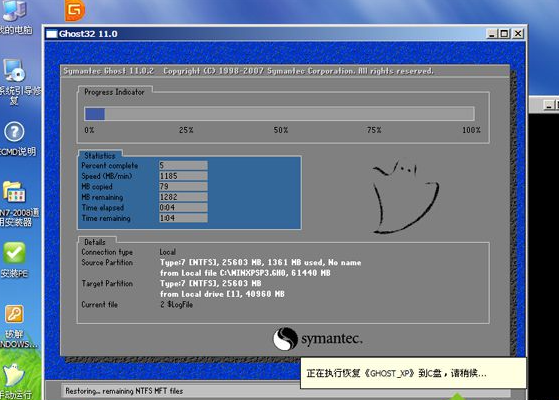This screenshot has width=559, height=400.
Task: Click the Connection type value Local
Action: point(168,252)
